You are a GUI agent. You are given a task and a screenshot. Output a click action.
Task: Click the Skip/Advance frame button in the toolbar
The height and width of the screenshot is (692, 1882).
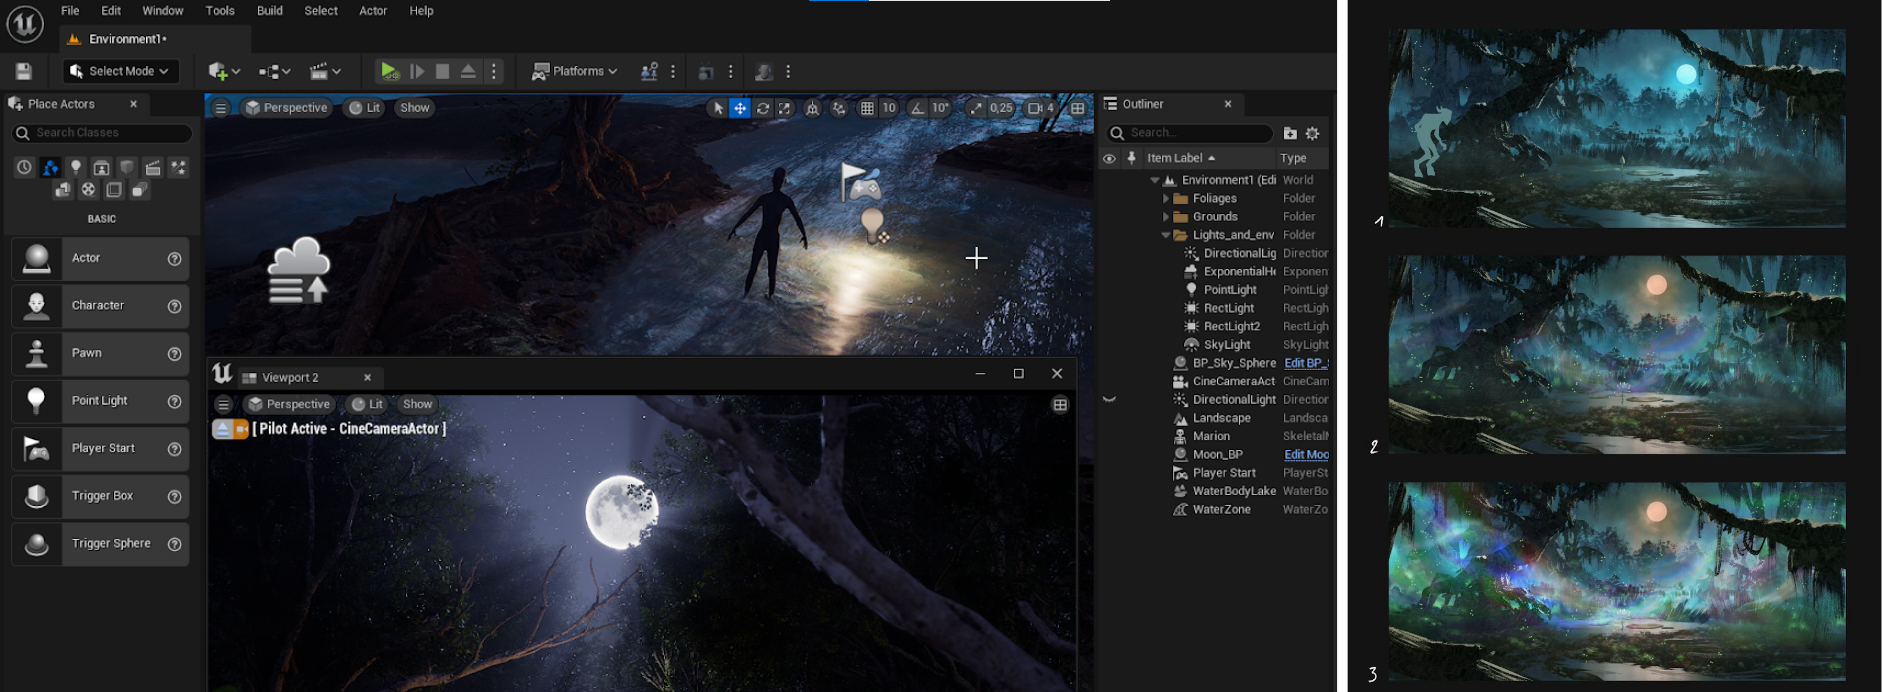tap(417, 71)
